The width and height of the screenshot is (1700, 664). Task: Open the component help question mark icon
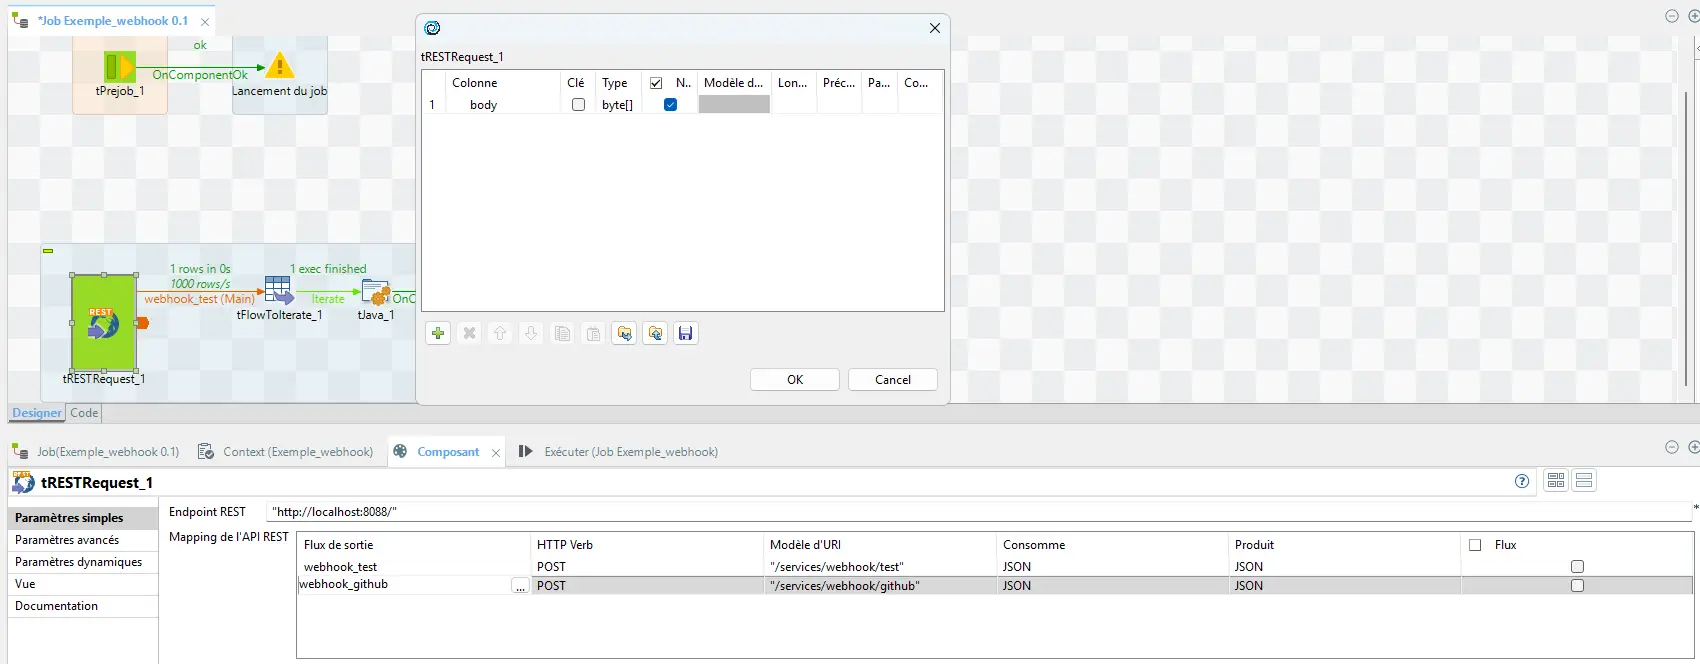point(1522,481)
